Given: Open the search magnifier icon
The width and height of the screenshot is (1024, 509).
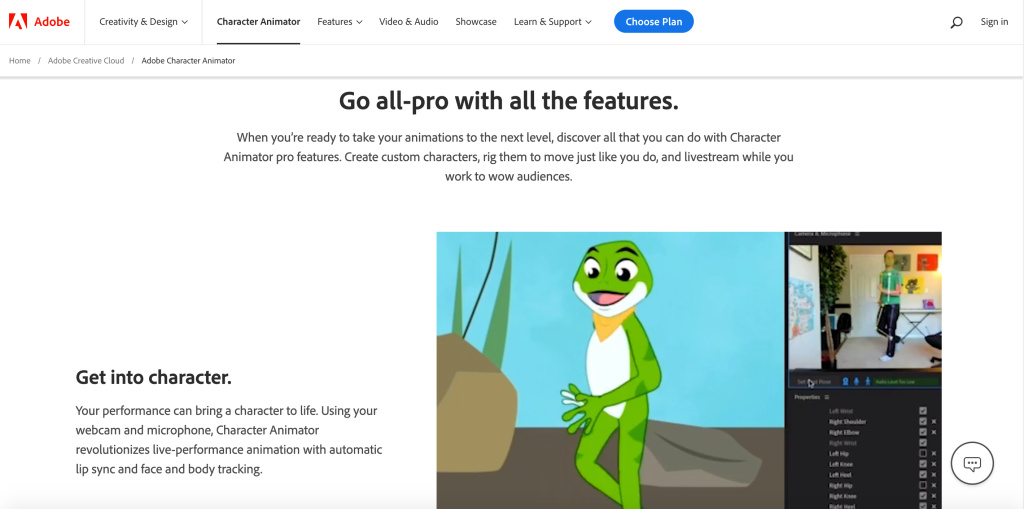Looking at the screenshot, I should [956, 22].
